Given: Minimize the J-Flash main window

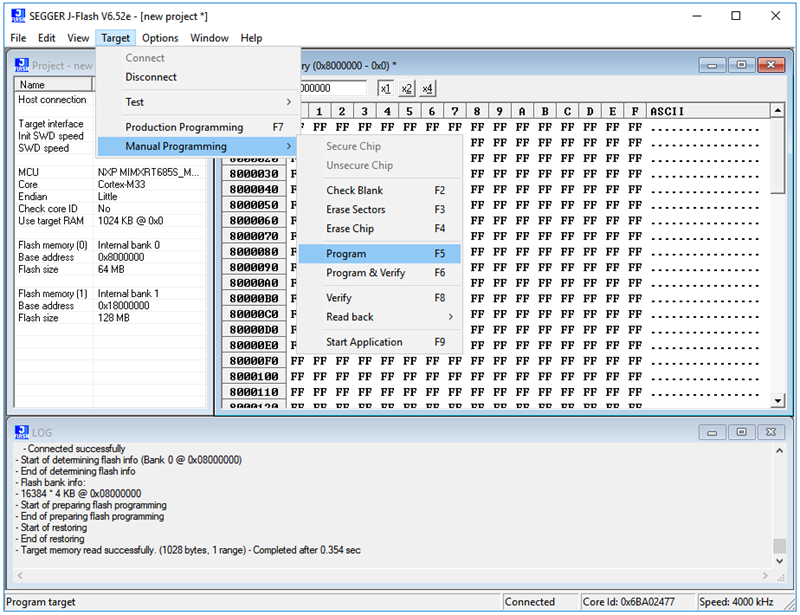Looking at the screenshot, I should [x=696, y=16].
